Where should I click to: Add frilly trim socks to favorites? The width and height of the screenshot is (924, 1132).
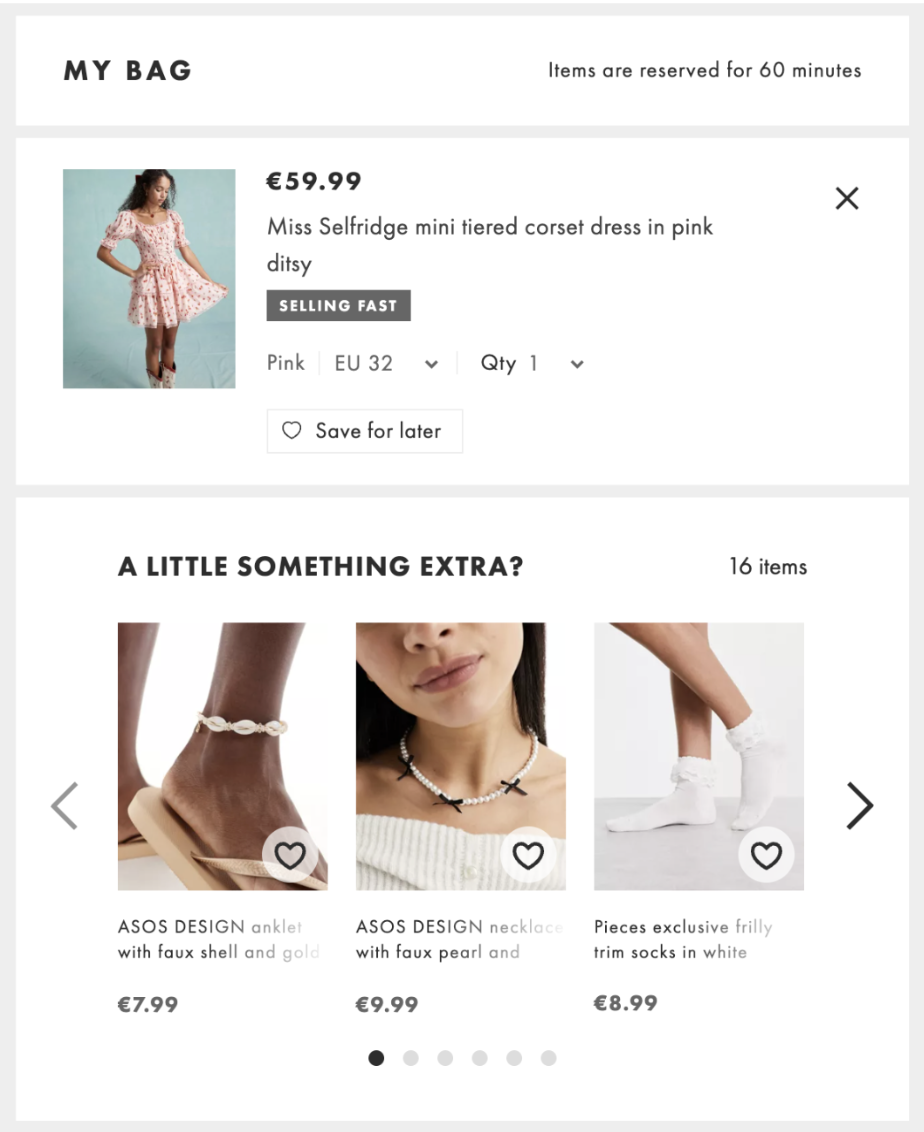point(765,857)
